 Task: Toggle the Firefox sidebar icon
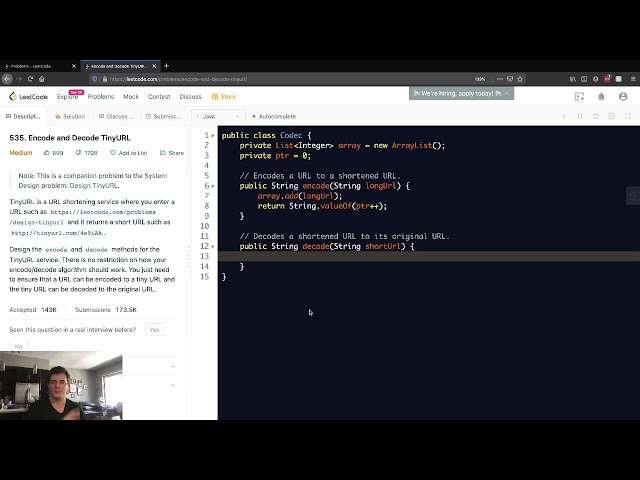pos(584,79)
